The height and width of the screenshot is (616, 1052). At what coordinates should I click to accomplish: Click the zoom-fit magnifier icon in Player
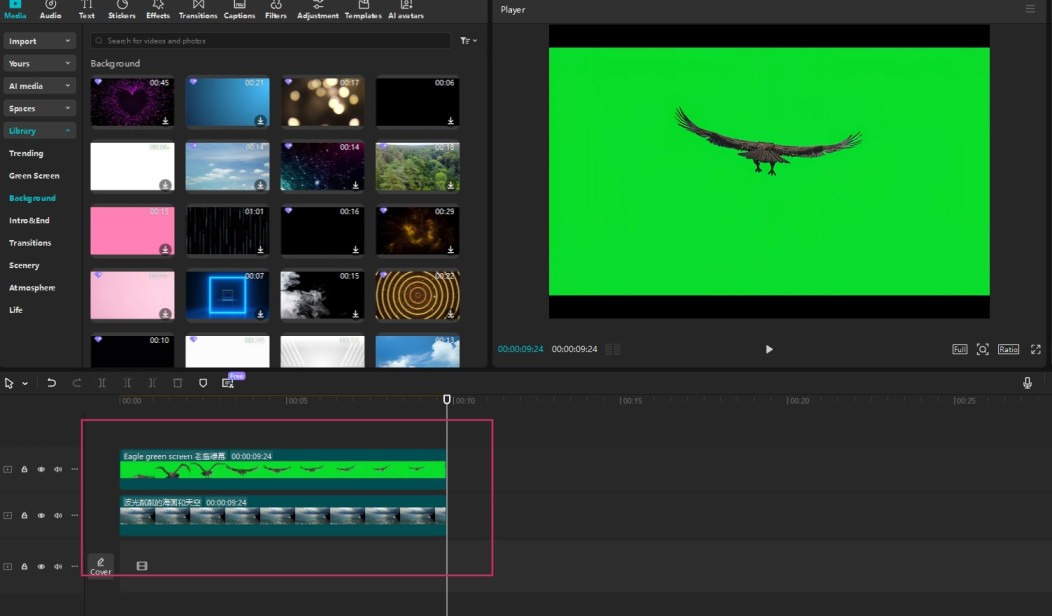[982, 349]
